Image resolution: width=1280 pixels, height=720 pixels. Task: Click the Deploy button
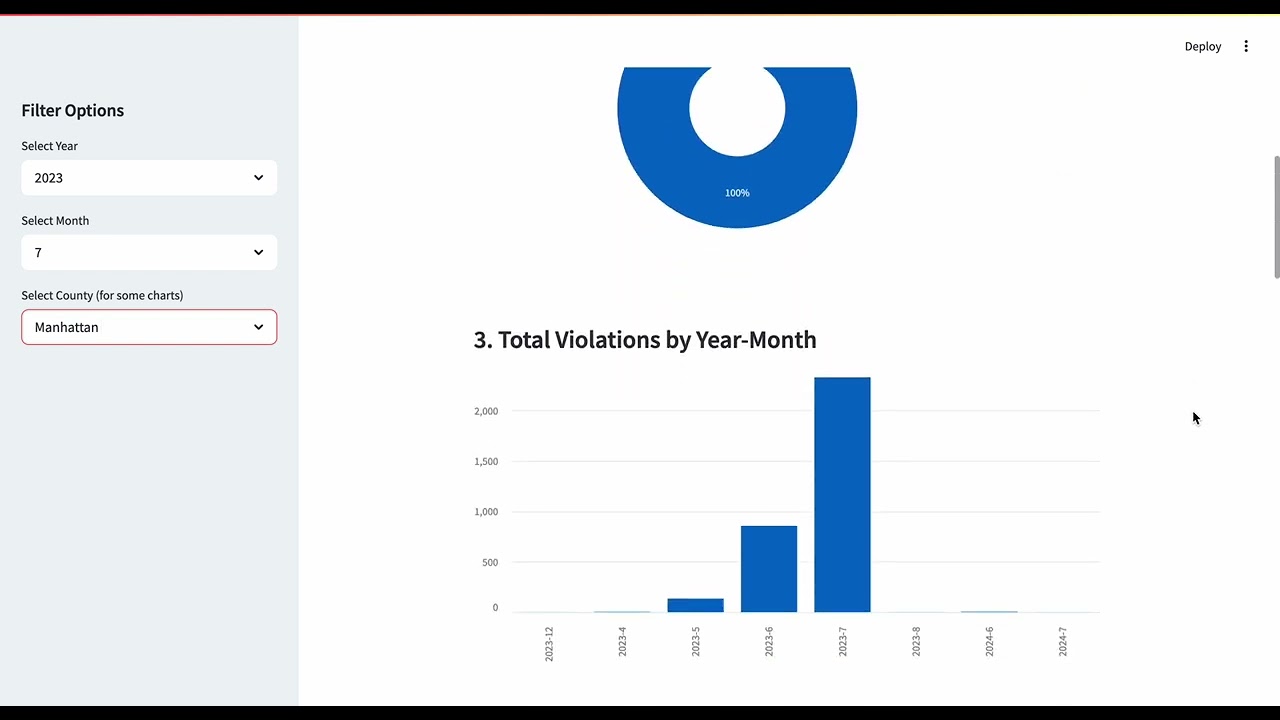point(1203,46)
